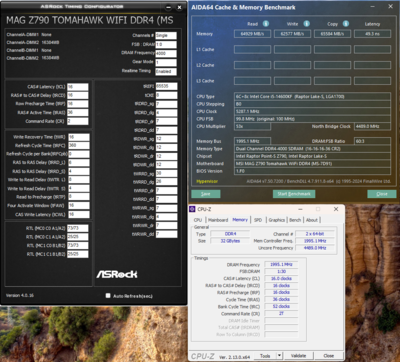This screenshot has height=362, width=400.
Task: Open the Tools dropdown arrow in CPU-Z
Action: pyautogui.click(x=279, y=356)
